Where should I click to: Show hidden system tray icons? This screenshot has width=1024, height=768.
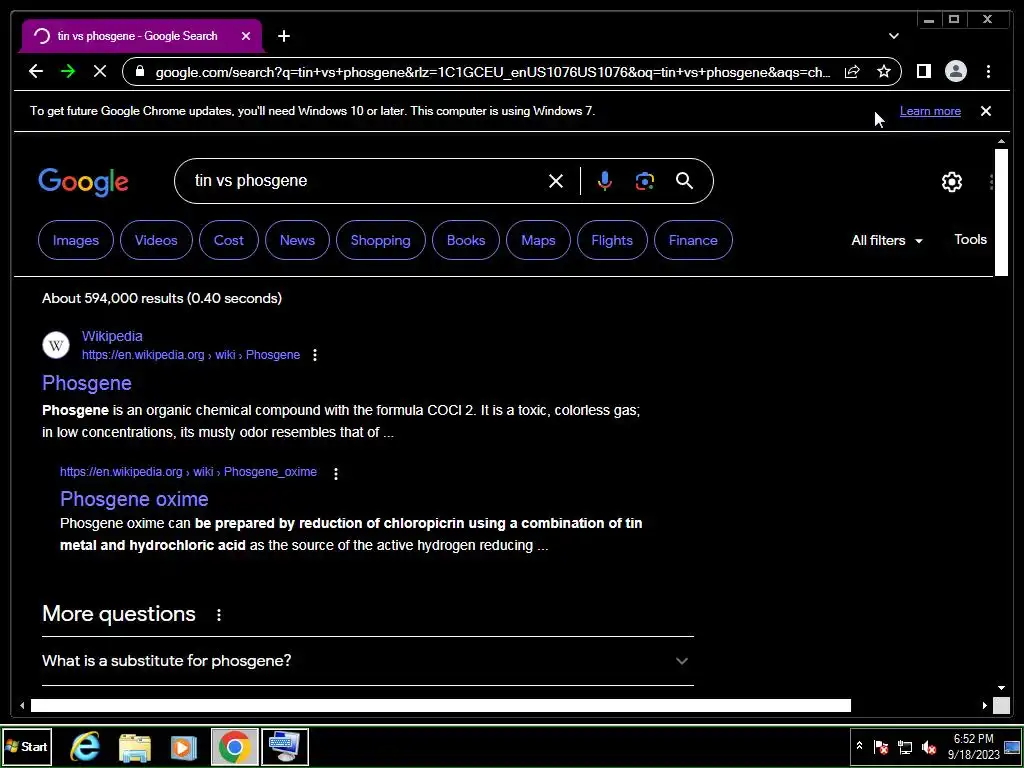(859, 746)
